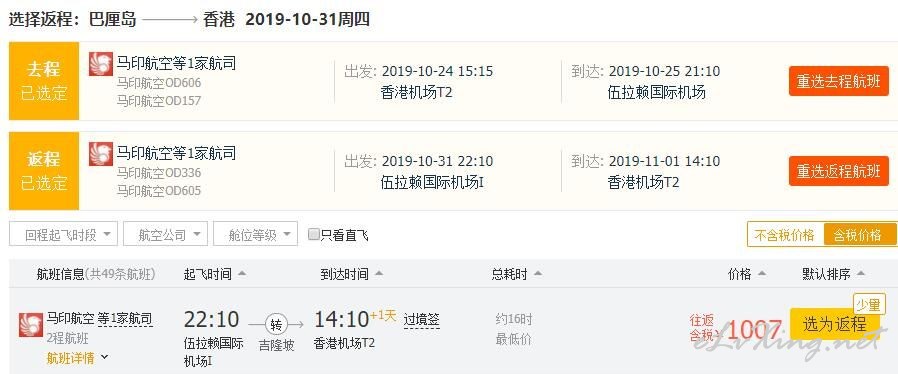The image size is (898, 374).
Task: Open the 舱位等级 dropdown
Action: [255, 234]
